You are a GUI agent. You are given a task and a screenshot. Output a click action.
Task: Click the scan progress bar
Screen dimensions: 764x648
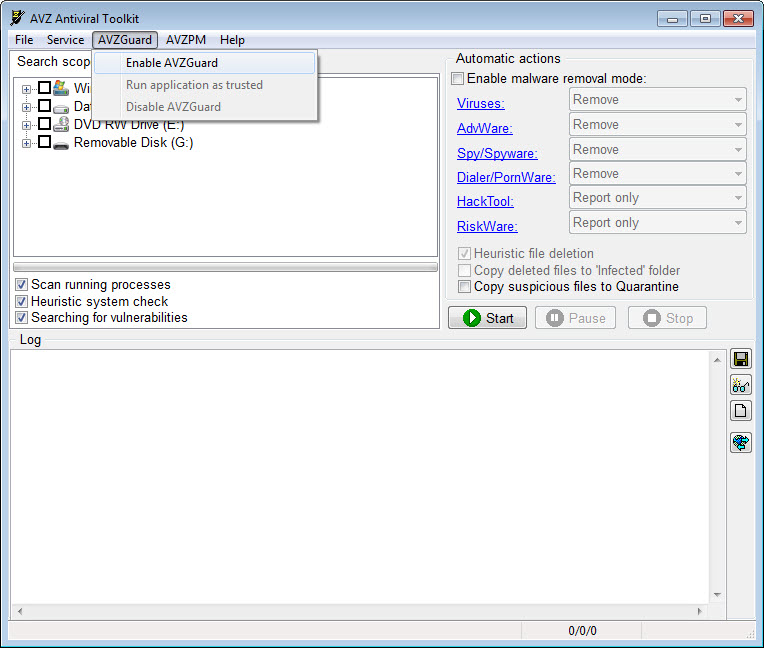click(x=225, y=267)
